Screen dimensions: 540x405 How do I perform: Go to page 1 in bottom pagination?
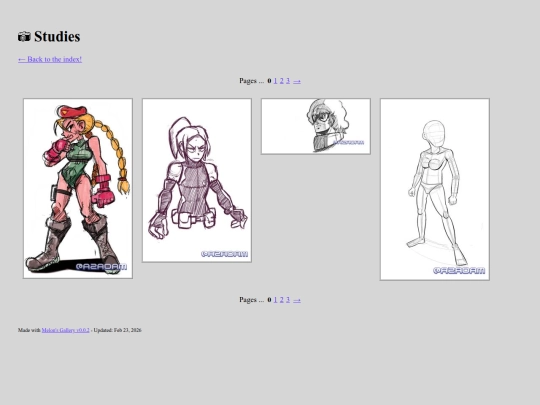click(x=275, y=300)
